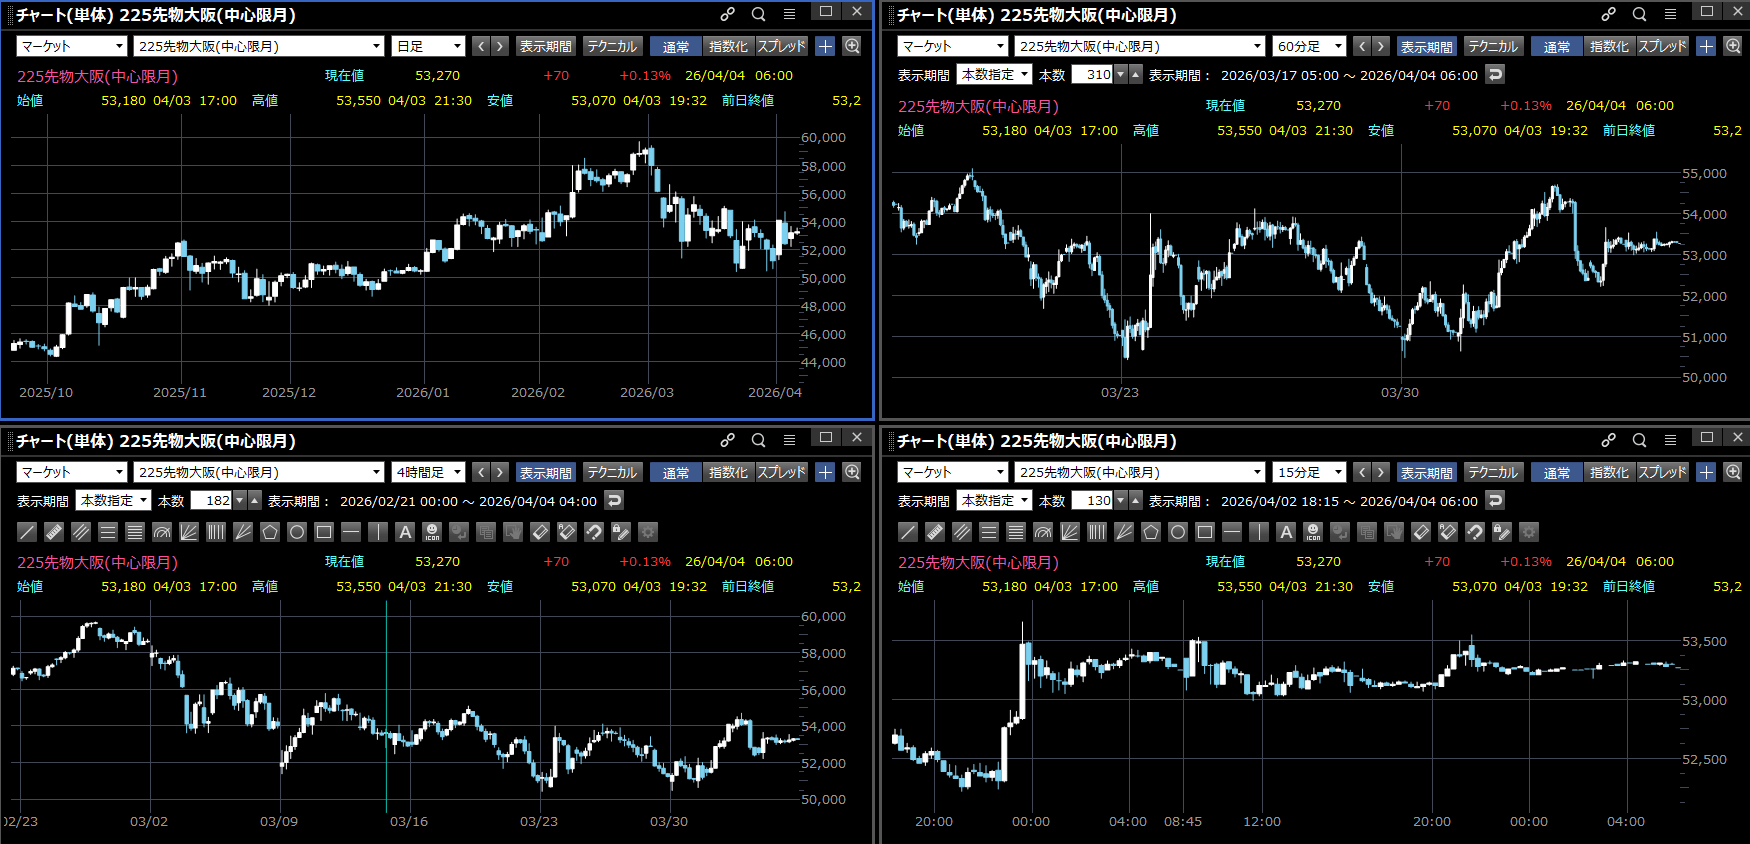Choose the rectangle drawing tool in 15分足 chart
Image resolution: width=1750 pixels, height=844 pixels.
tap(1205, 532)
